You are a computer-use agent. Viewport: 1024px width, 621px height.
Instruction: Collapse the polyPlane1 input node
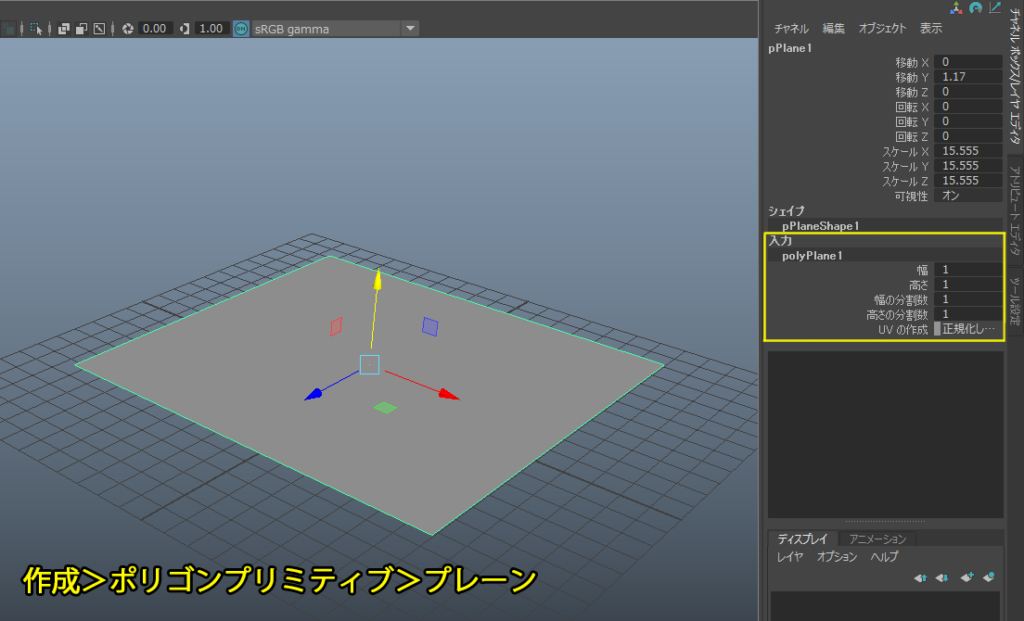point(812,255)
